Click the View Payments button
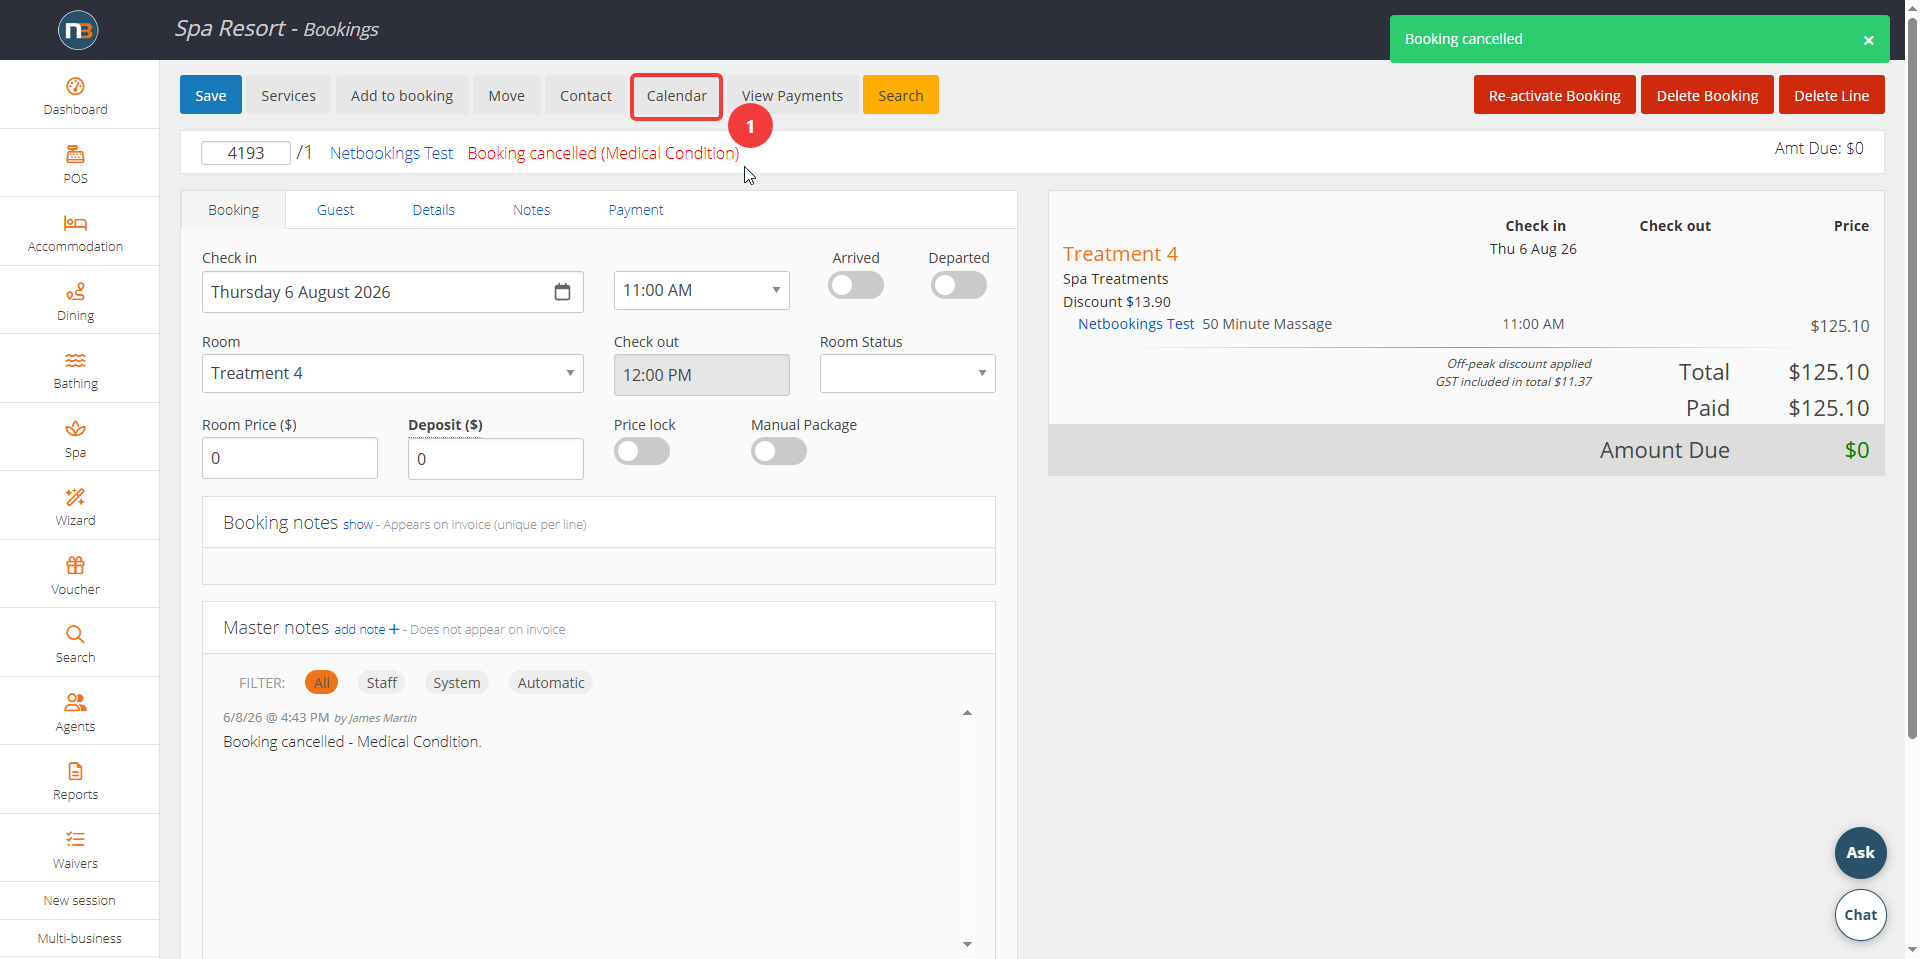The image size is (1920, 959). click(x=792, y=95)
